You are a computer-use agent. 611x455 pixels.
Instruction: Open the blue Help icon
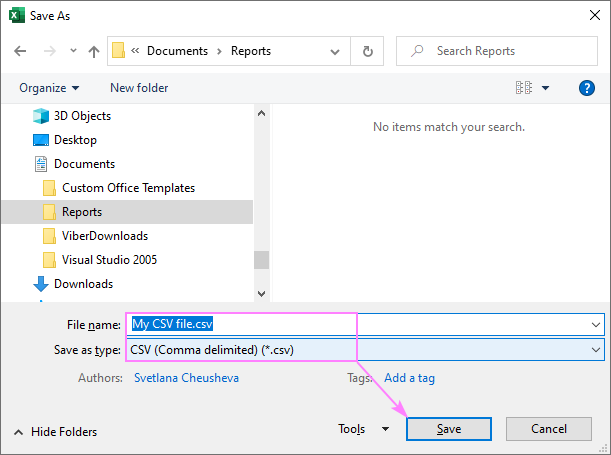pos(586,88)
